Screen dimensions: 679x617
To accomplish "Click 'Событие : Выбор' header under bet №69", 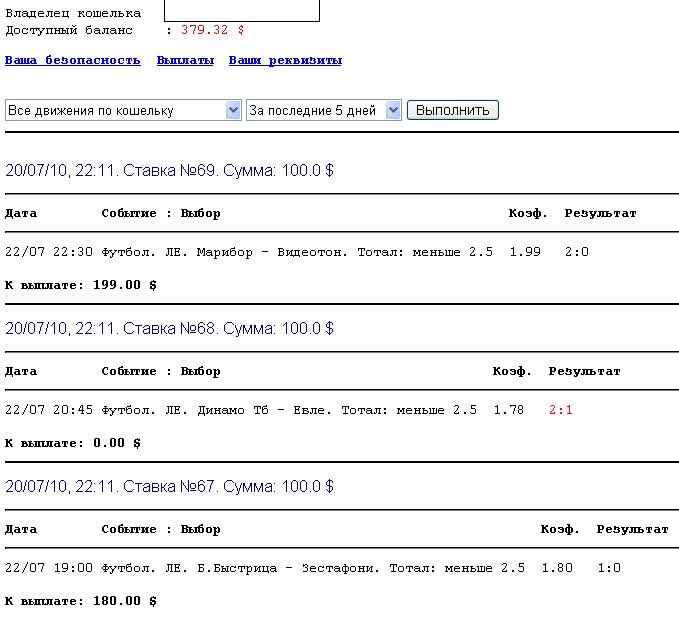I will tap(161, 213).
